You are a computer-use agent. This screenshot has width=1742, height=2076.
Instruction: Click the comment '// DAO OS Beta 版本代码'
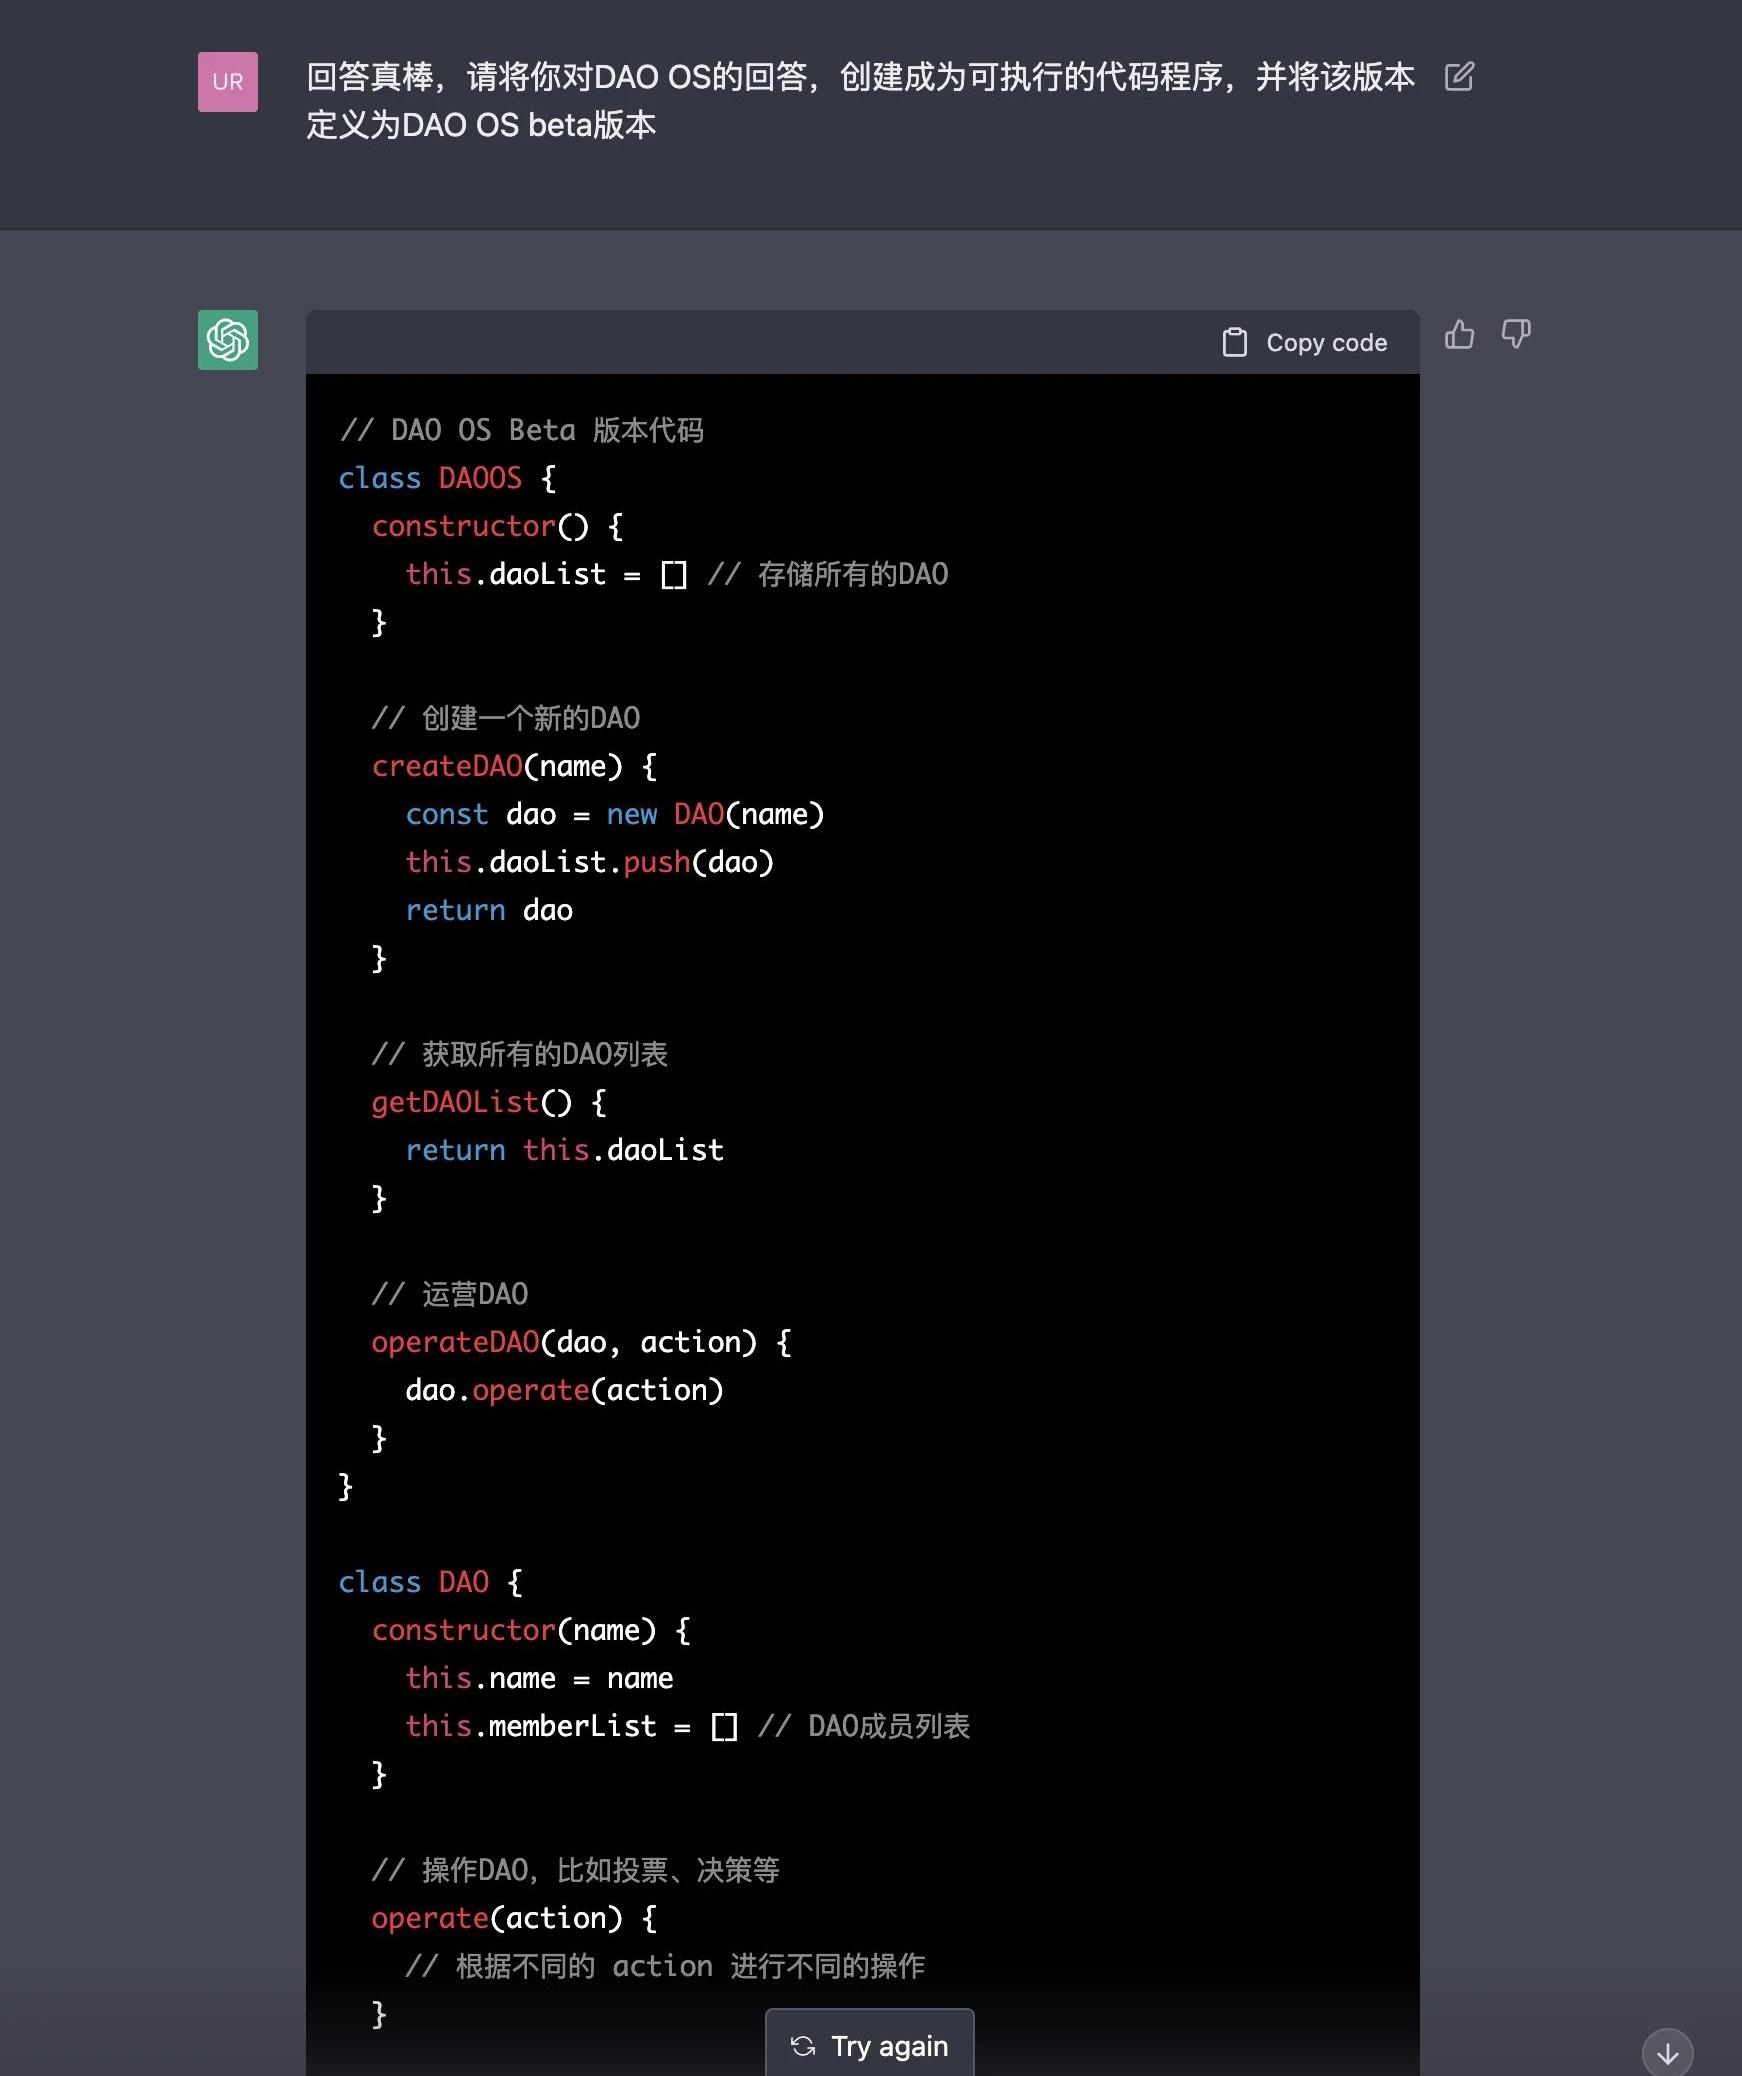[521, 430]
